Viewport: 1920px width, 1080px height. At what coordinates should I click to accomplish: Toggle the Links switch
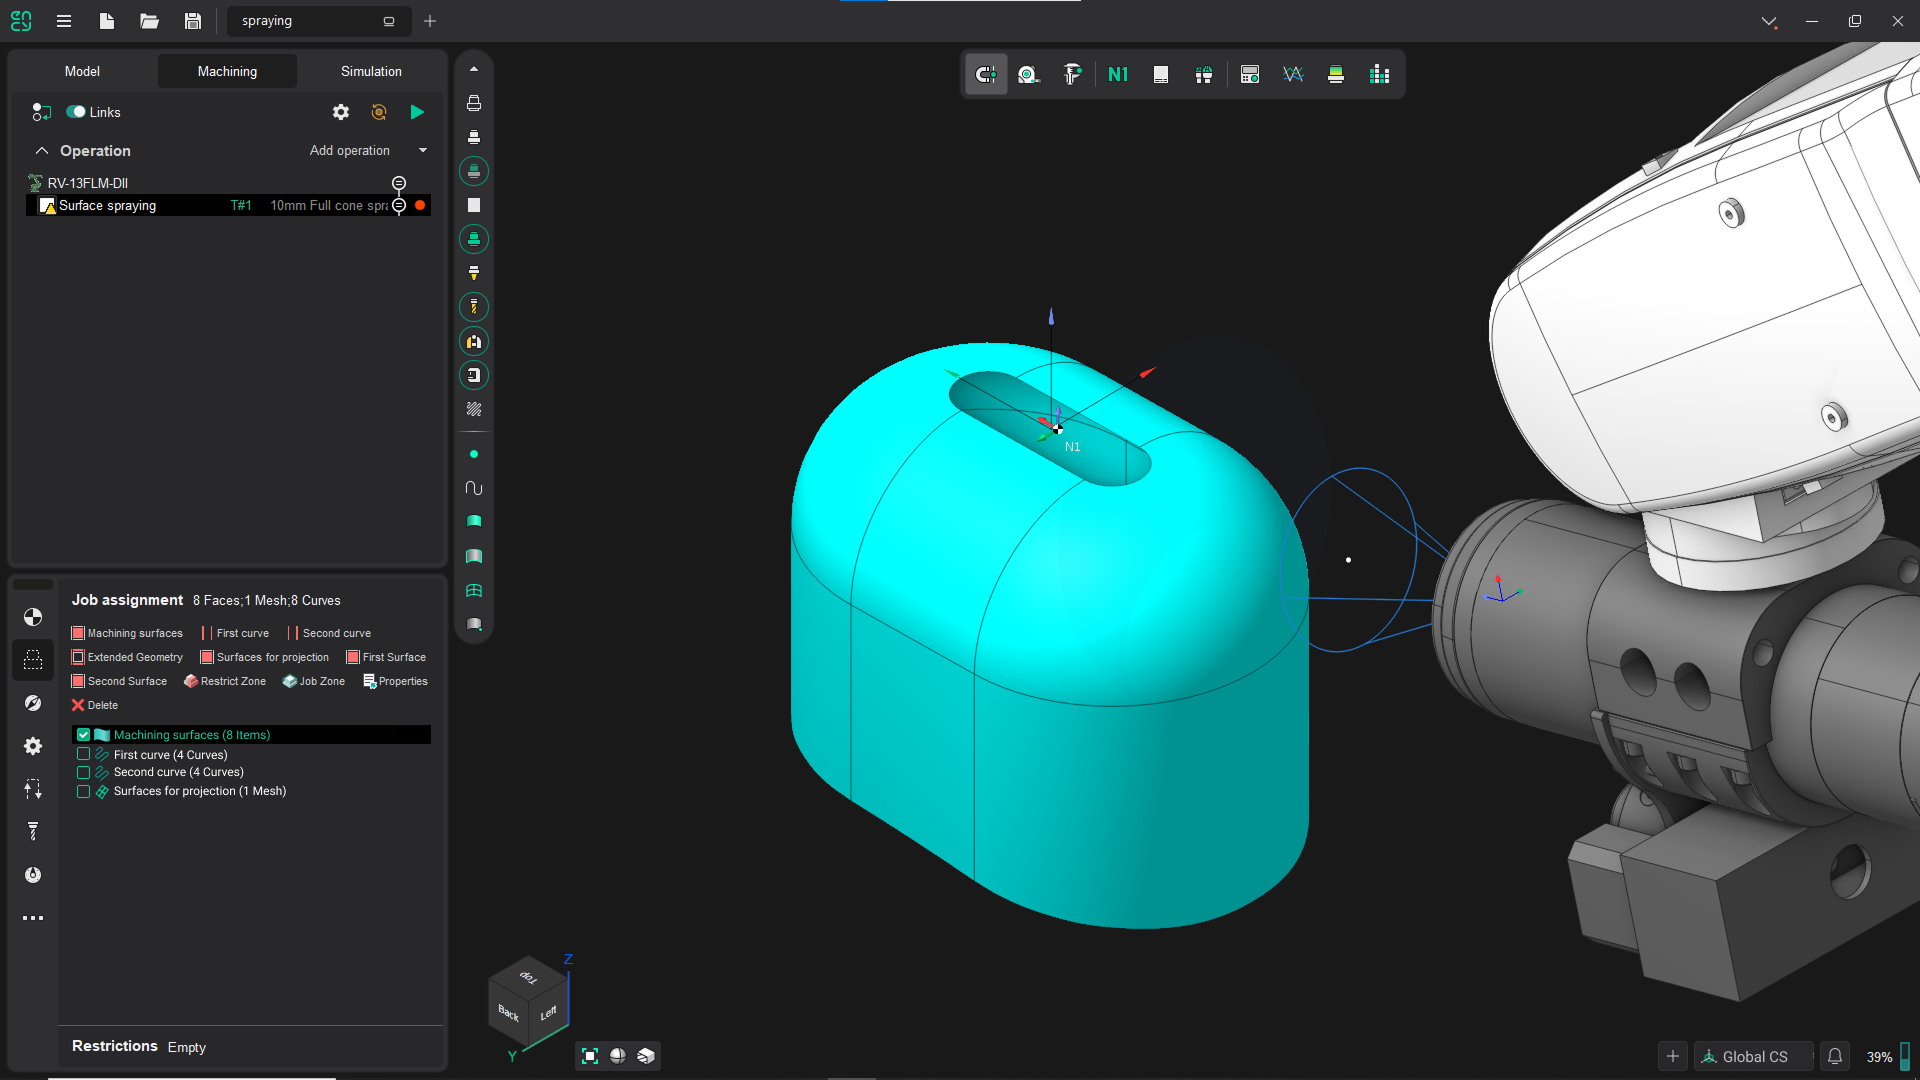(76, 112)
